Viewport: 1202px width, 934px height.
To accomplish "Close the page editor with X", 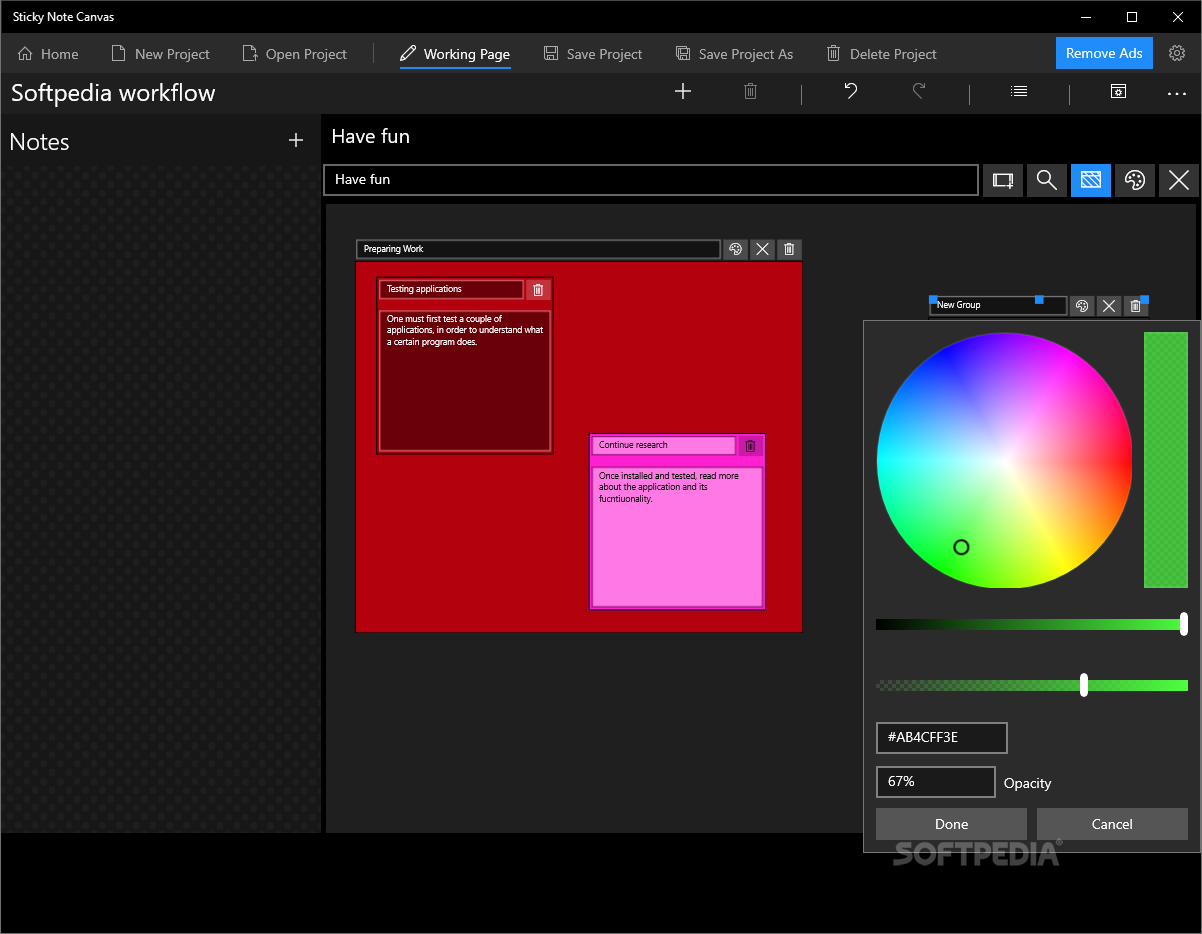I will click(1179, 180).
